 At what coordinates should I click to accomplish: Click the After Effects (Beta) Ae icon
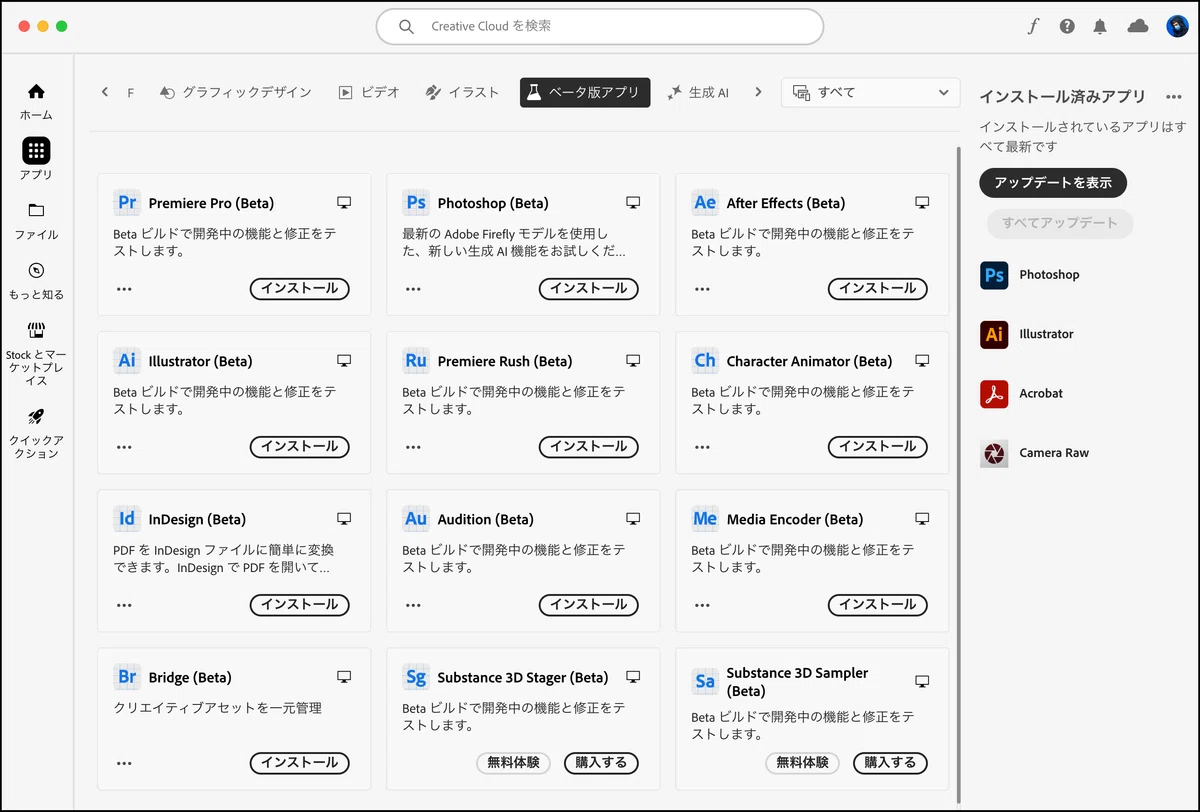click(x=705, y=202)
